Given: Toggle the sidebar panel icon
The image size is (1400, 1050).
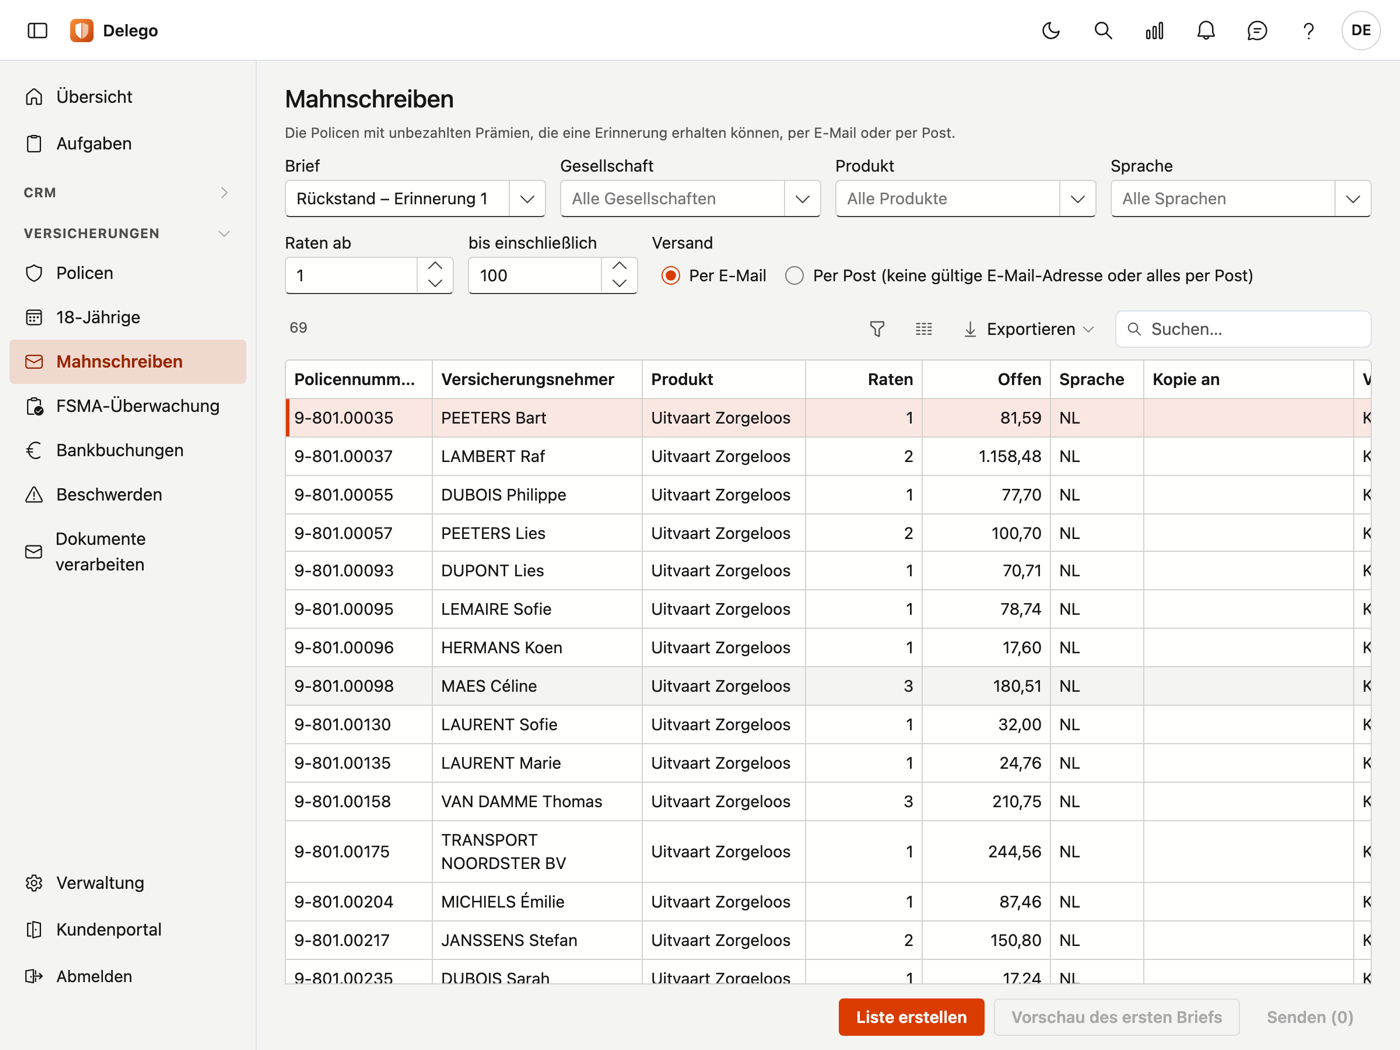Looking at the screenshot, I should pos(37,30).
